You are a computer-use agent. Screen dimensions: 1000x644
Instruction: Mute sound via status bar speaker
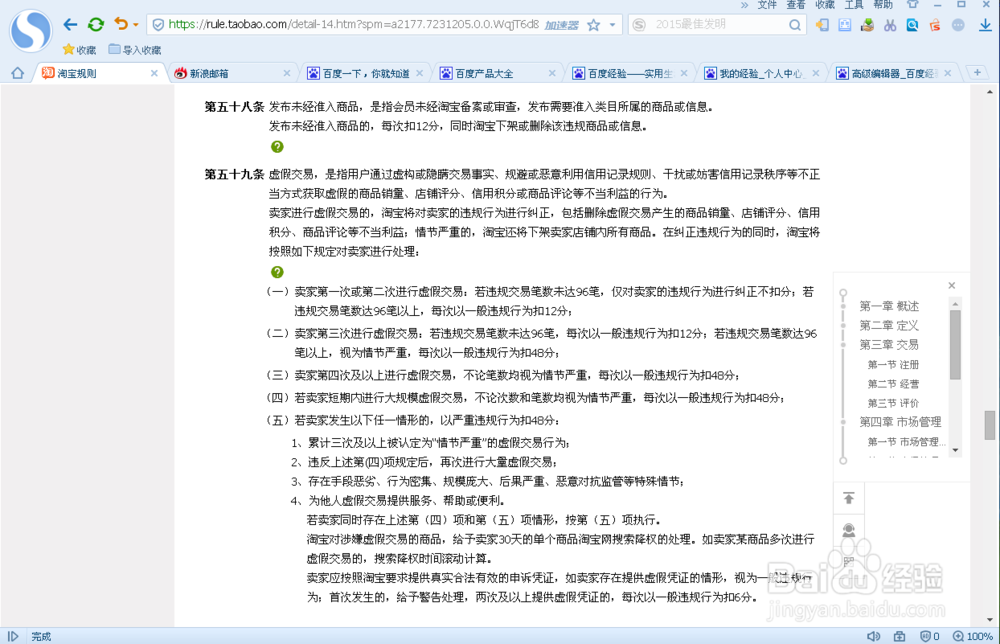pyautogui.click(x=873, y=636)
